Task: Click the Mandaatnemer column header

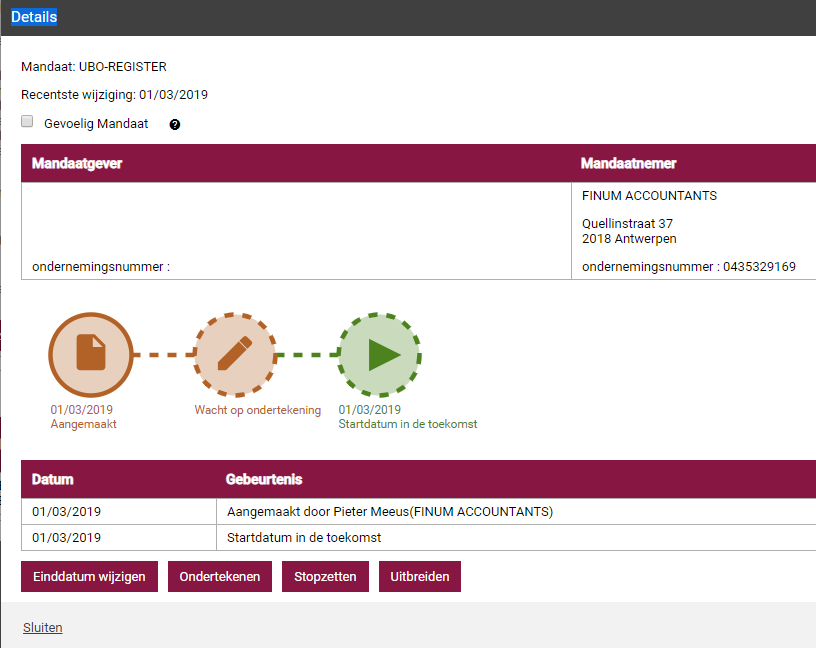Action: (x=628, y=163)
